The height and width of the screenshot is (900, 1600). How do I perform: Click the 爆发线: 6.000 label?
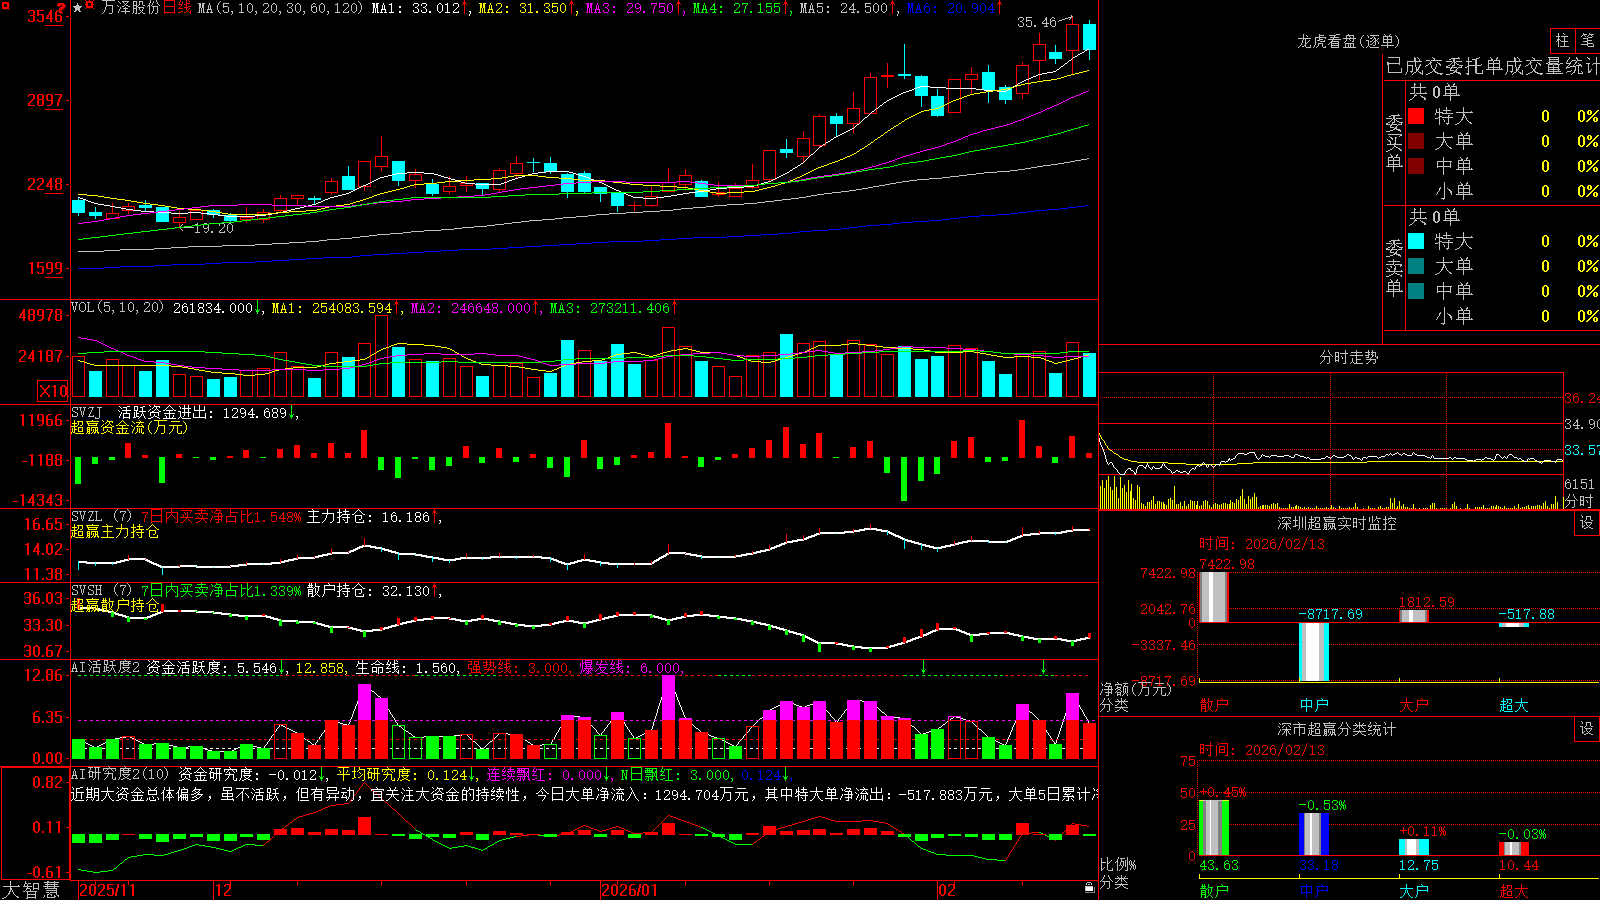[x=630, y=668]
